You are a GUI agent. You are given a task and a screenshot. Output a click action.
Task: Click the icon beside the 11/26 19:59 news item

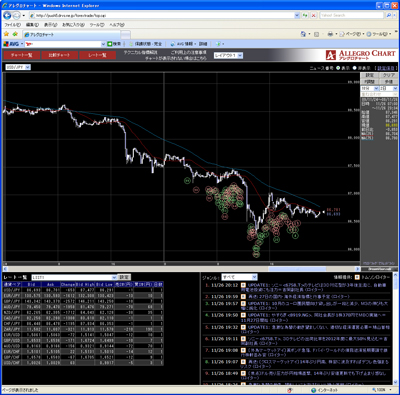(x=243, y=296)
